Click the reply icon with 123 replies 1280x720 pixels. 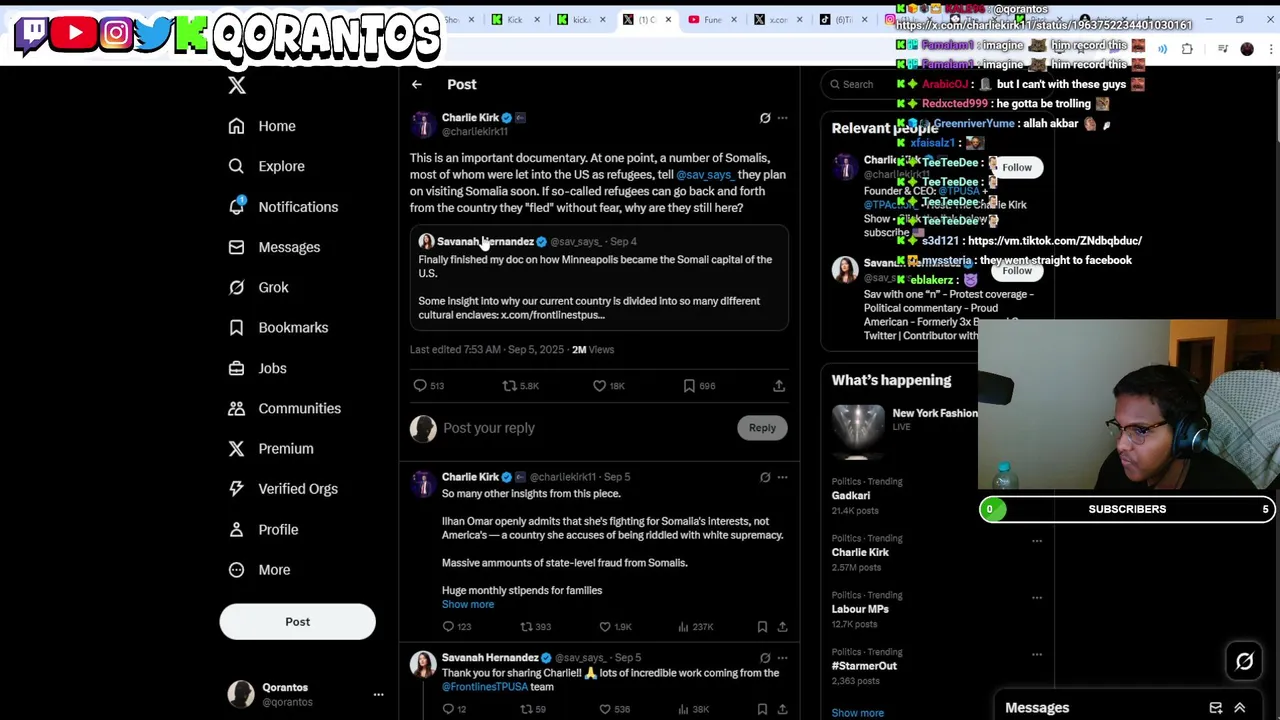[x=448, y=627]
